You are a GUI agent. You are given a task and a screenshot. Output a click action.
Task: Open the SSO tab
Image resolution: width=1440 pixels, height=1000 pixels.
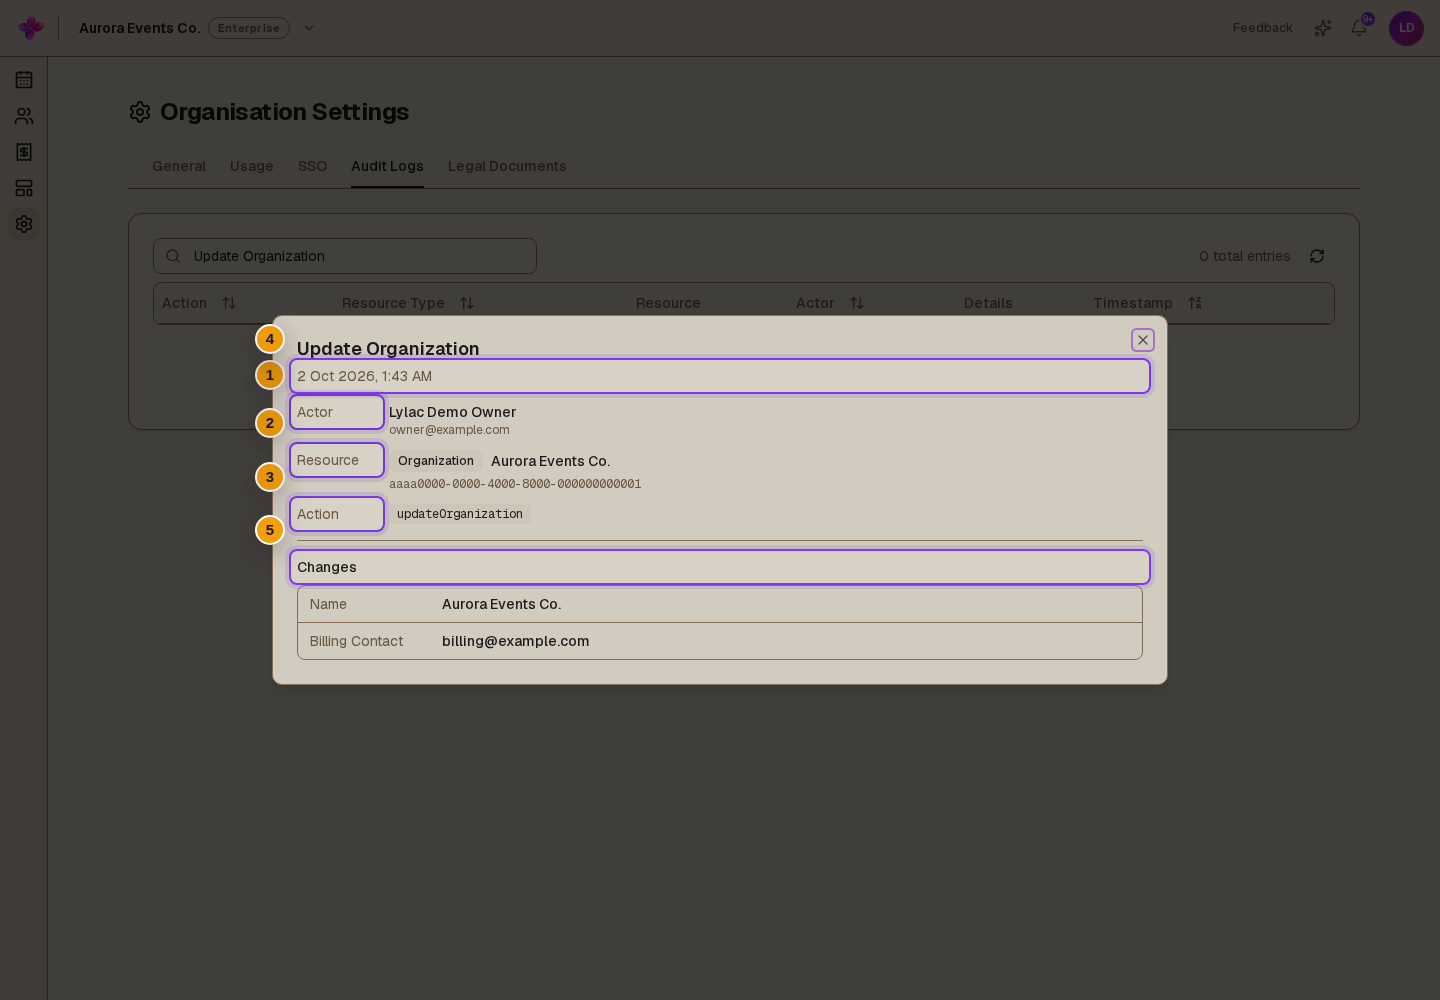click(x=312, y=166)
